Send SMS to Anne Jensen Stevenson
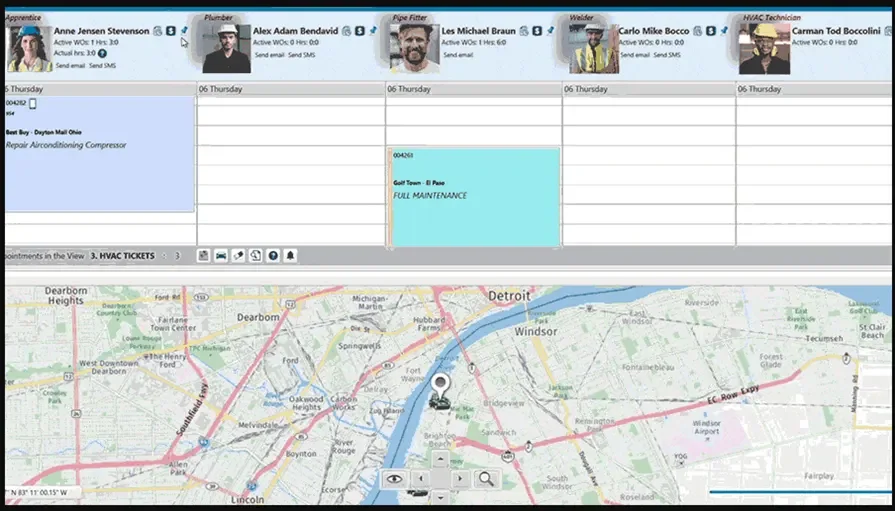 point(103,66)
